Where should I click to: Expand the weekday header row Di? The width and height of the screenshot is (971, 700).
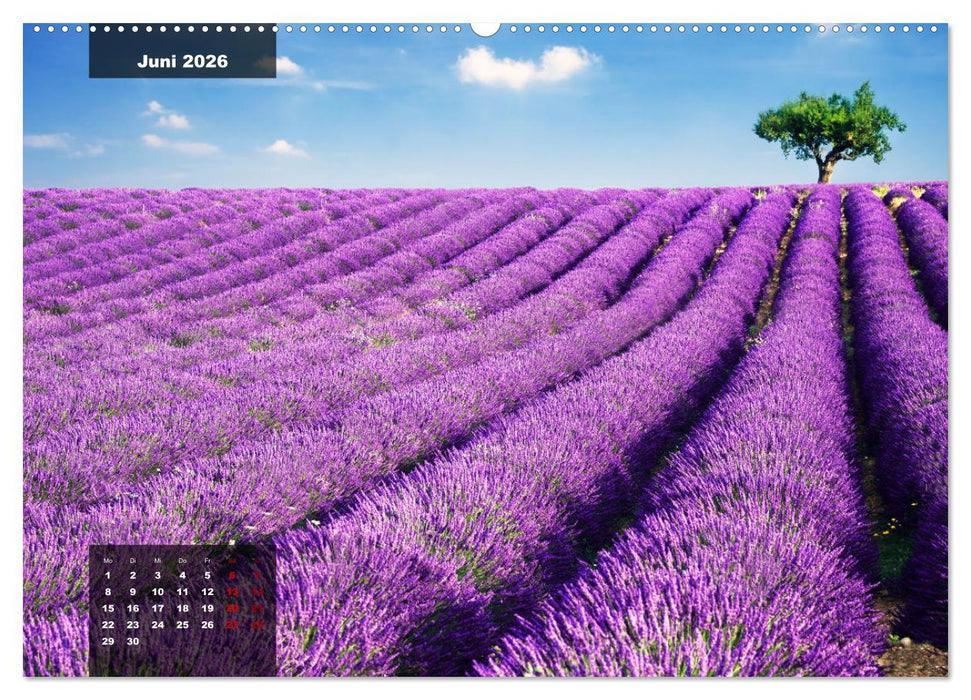132,560
